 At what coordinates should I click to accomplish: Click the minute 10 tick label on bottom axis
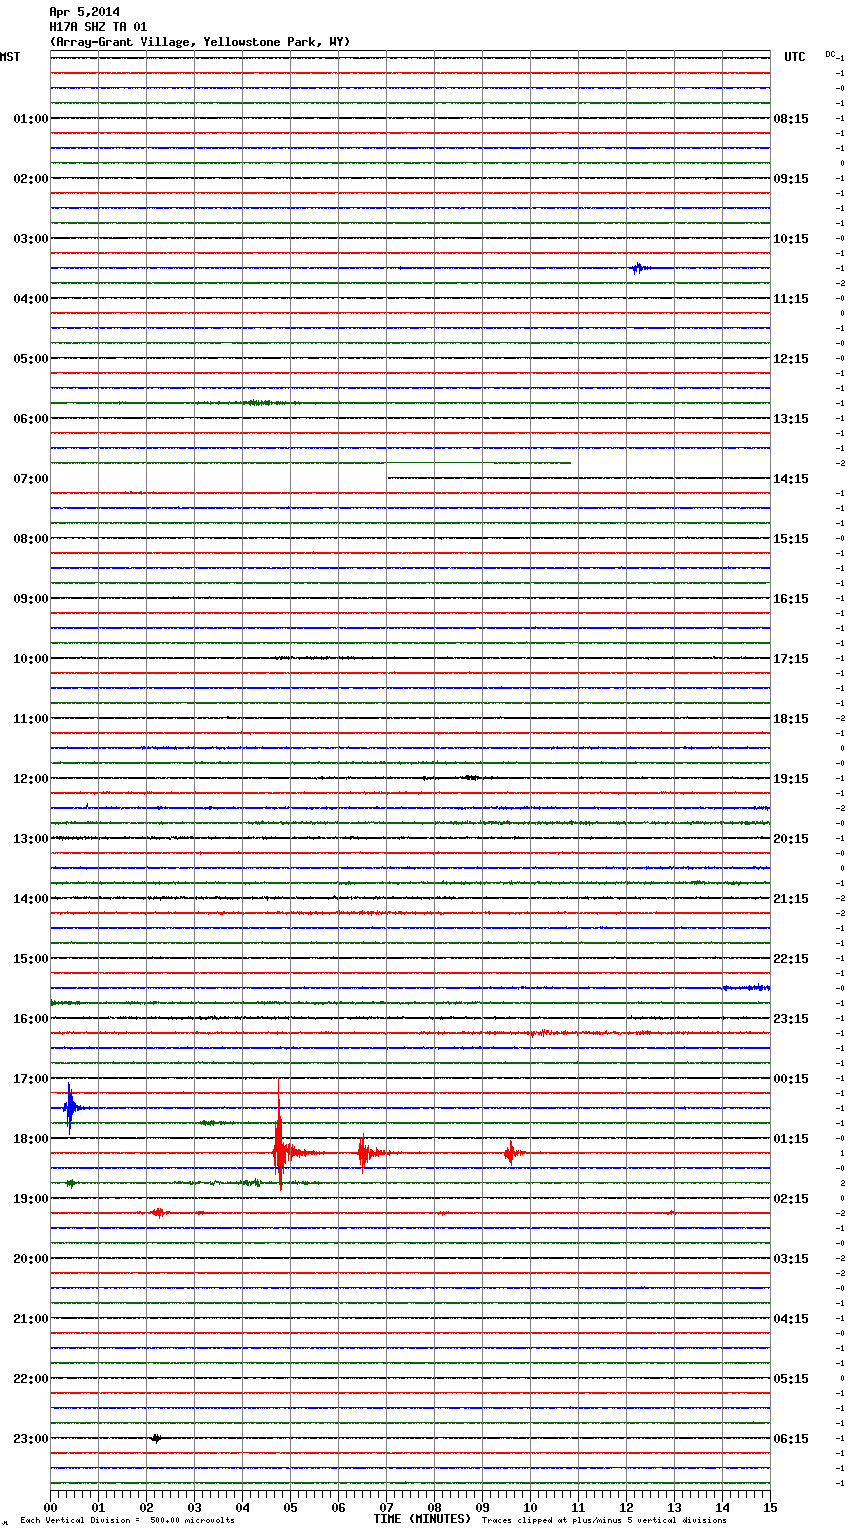point(530,1507)
